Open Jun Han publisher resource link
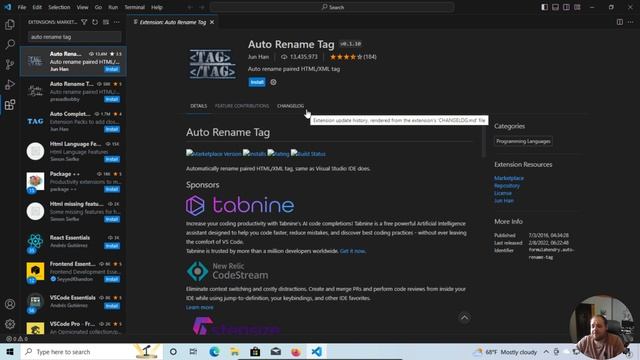 [504, 200]
